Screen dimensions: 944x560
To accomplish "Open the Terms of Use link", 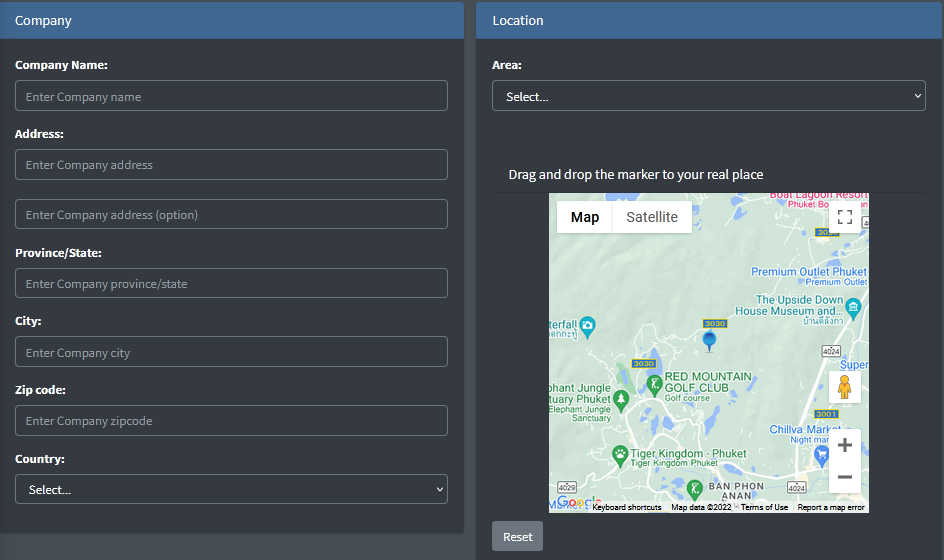I will tap(764, 507).
